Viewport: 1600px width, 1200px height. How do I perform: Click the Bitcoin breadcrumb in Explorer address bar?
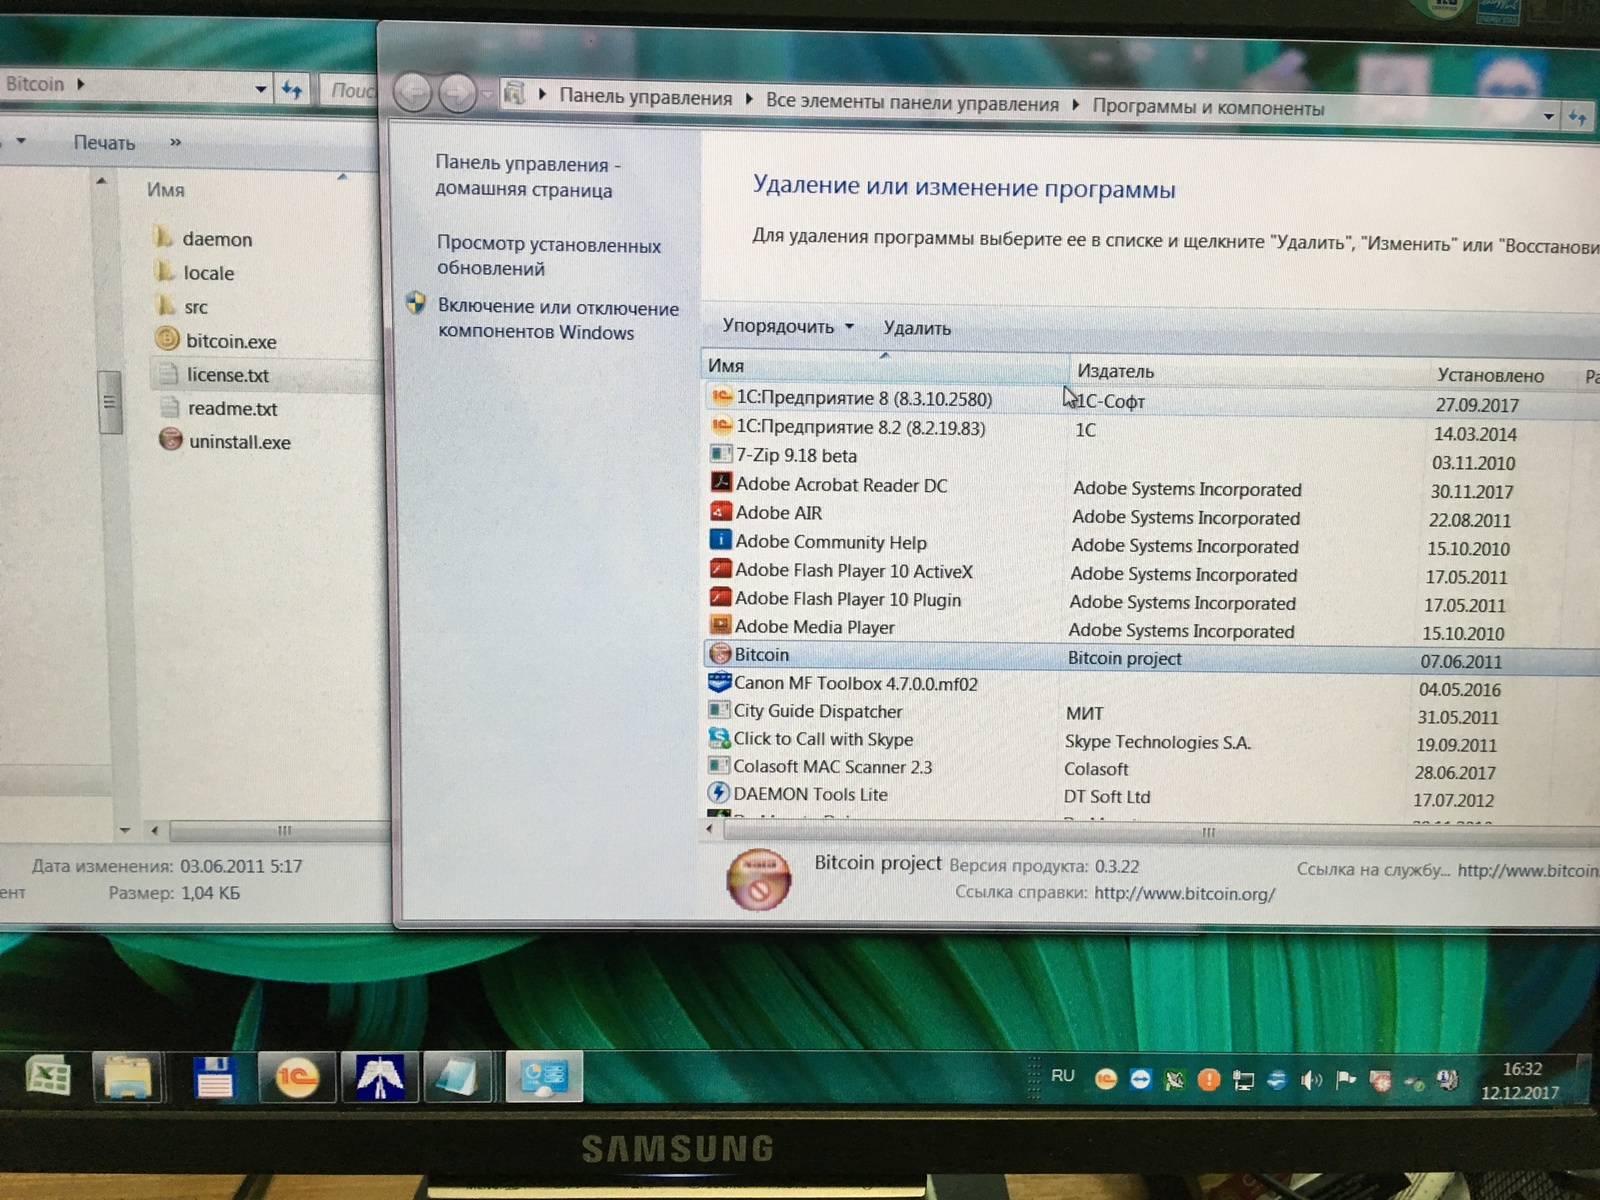(34, 84)
